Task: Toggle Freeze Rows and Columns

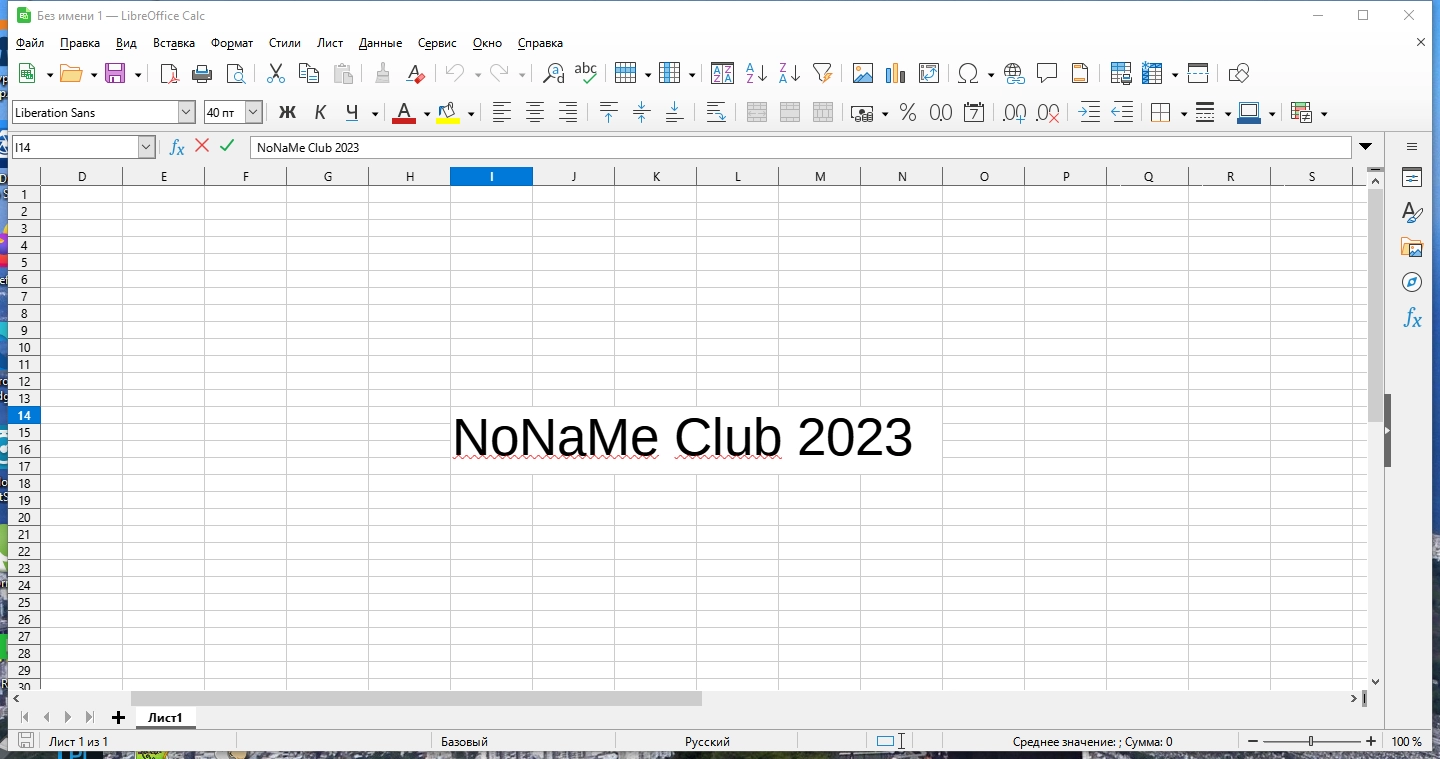Action: pos(1154,73)
